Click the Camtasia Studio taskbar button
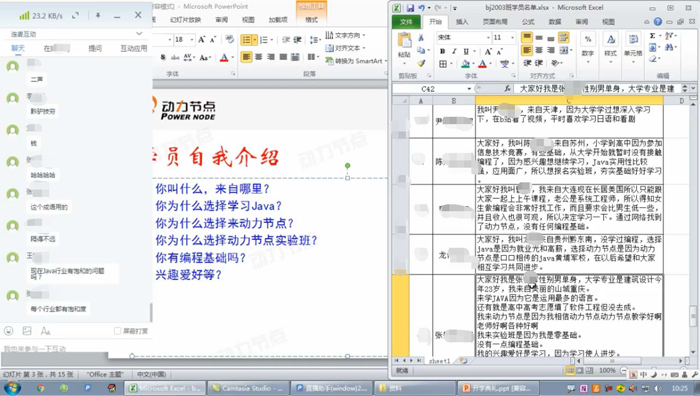 coord(247,388)
